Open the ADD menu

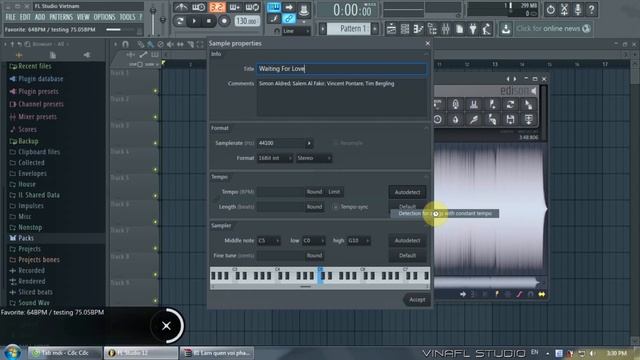click(40, 17)
